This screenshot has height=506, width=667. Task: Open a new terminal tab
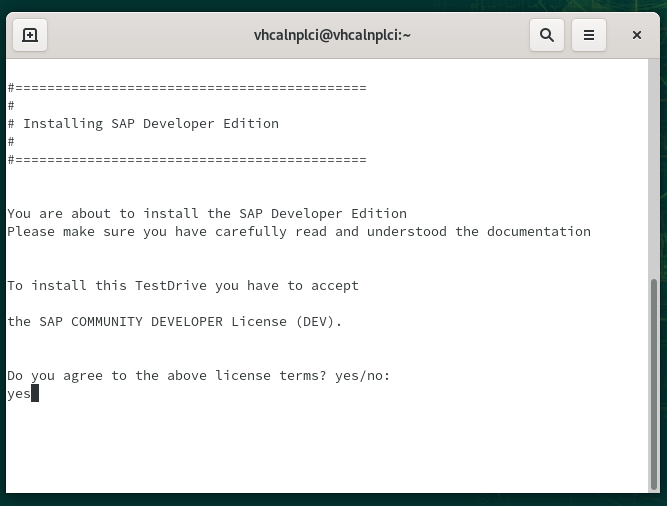coord(30,35)
